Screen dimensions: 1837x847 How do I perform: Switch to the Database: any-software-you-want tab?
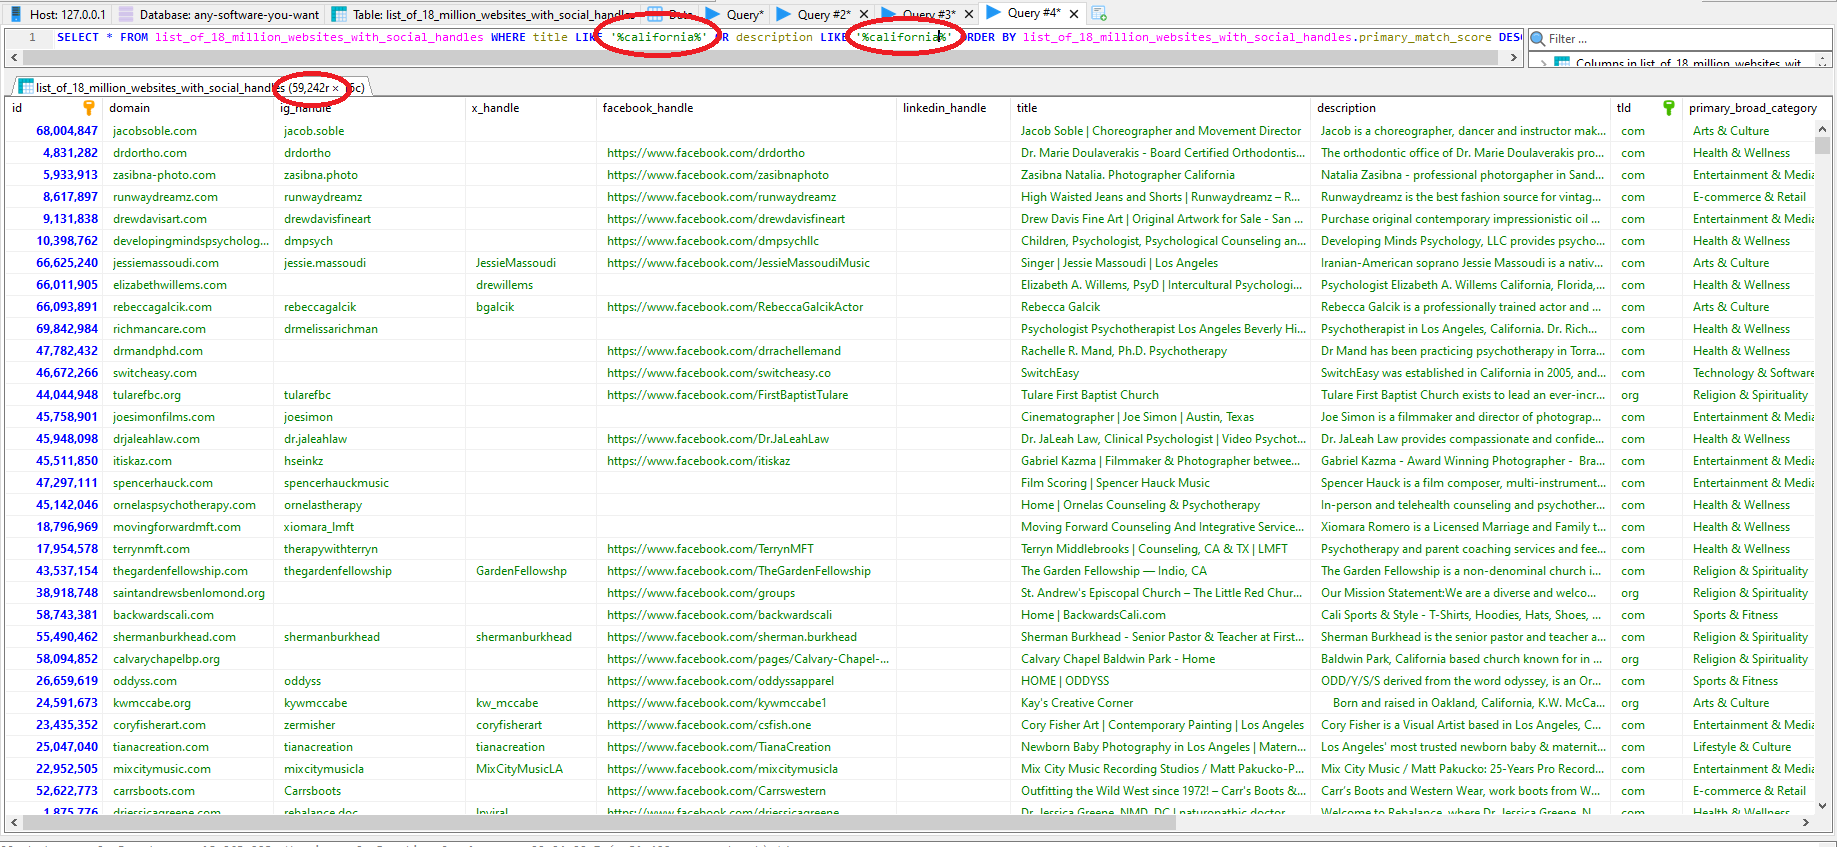coord(219,14)
